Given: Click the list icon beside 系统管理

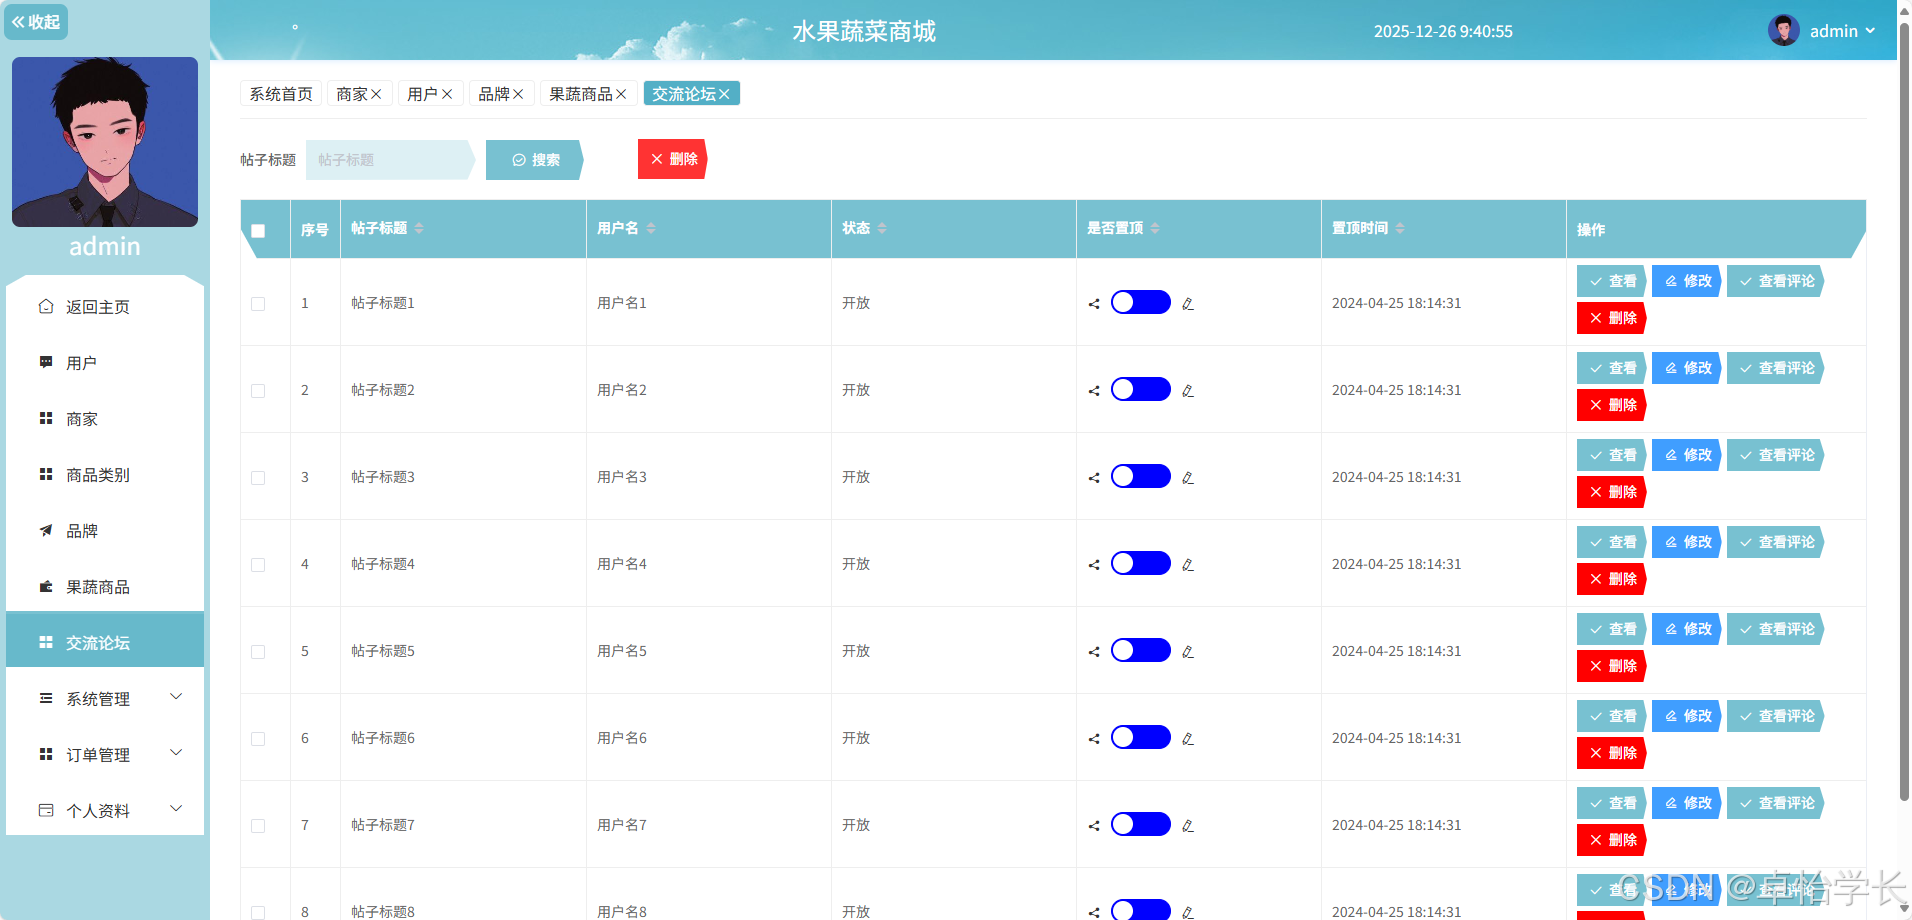Looking at the screenshot, I should (x=46, y=698).
